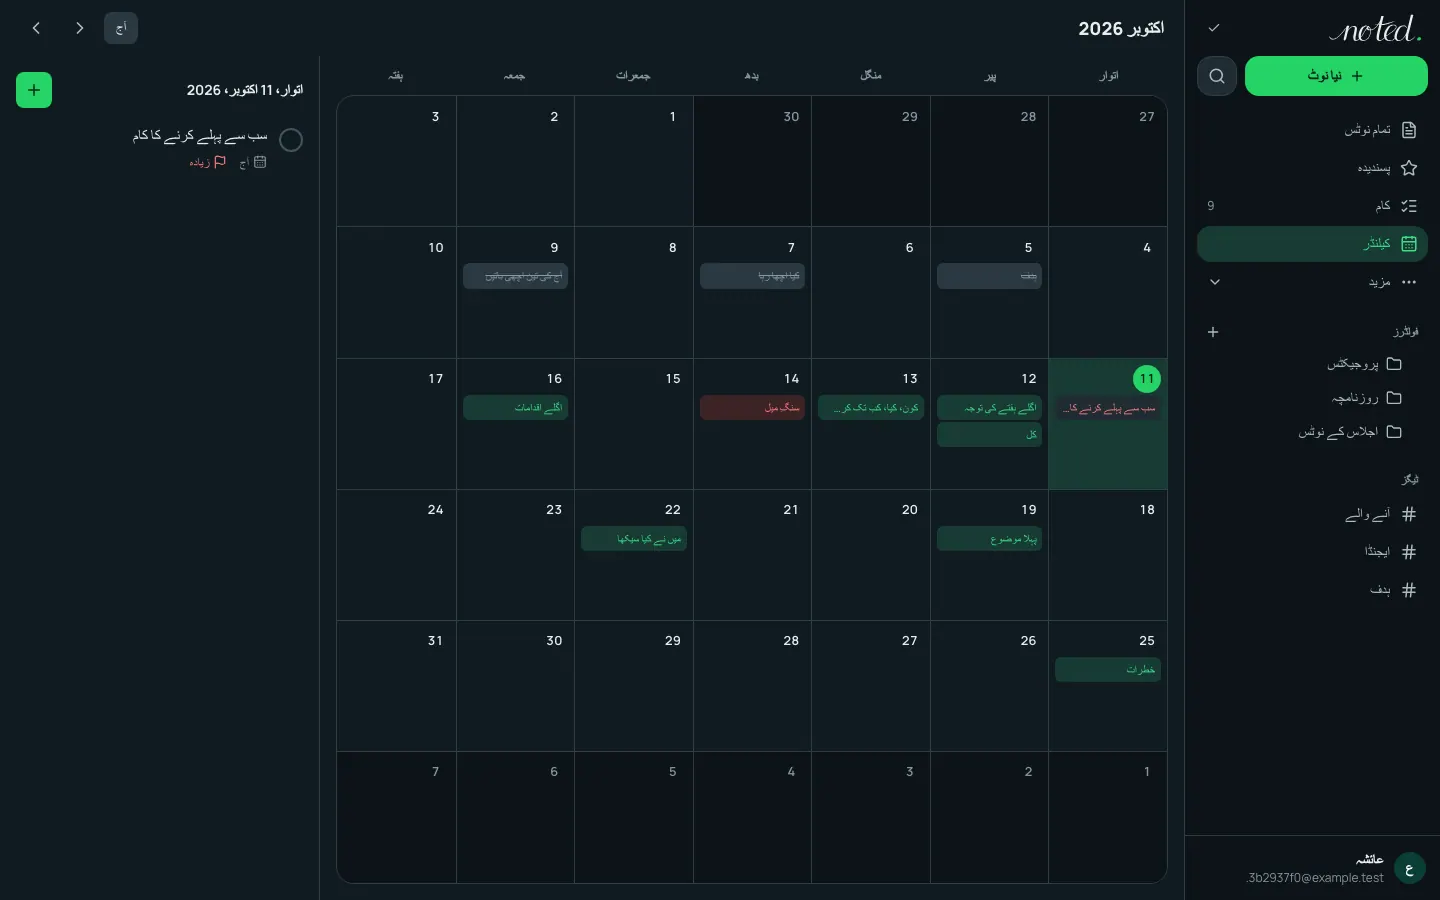Mark the سب سے پہلے کرنے کا کام task complete
Viewport: 1440px width, 900px height.
point(291,140)
